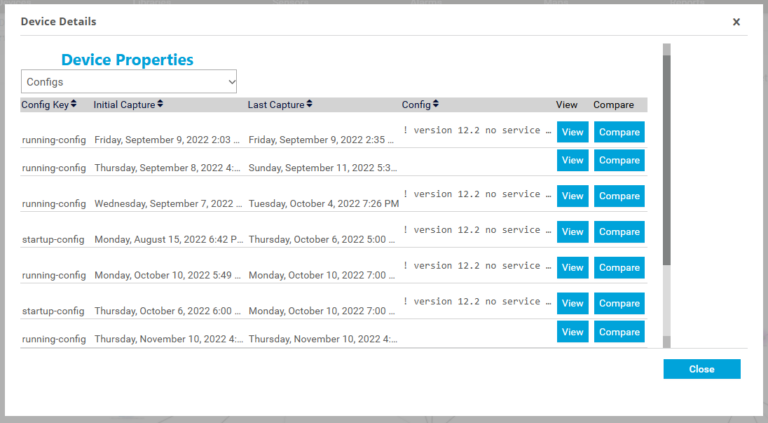View the August 15 startup-config
Screen dimensions: 768x423
point(573,232)
